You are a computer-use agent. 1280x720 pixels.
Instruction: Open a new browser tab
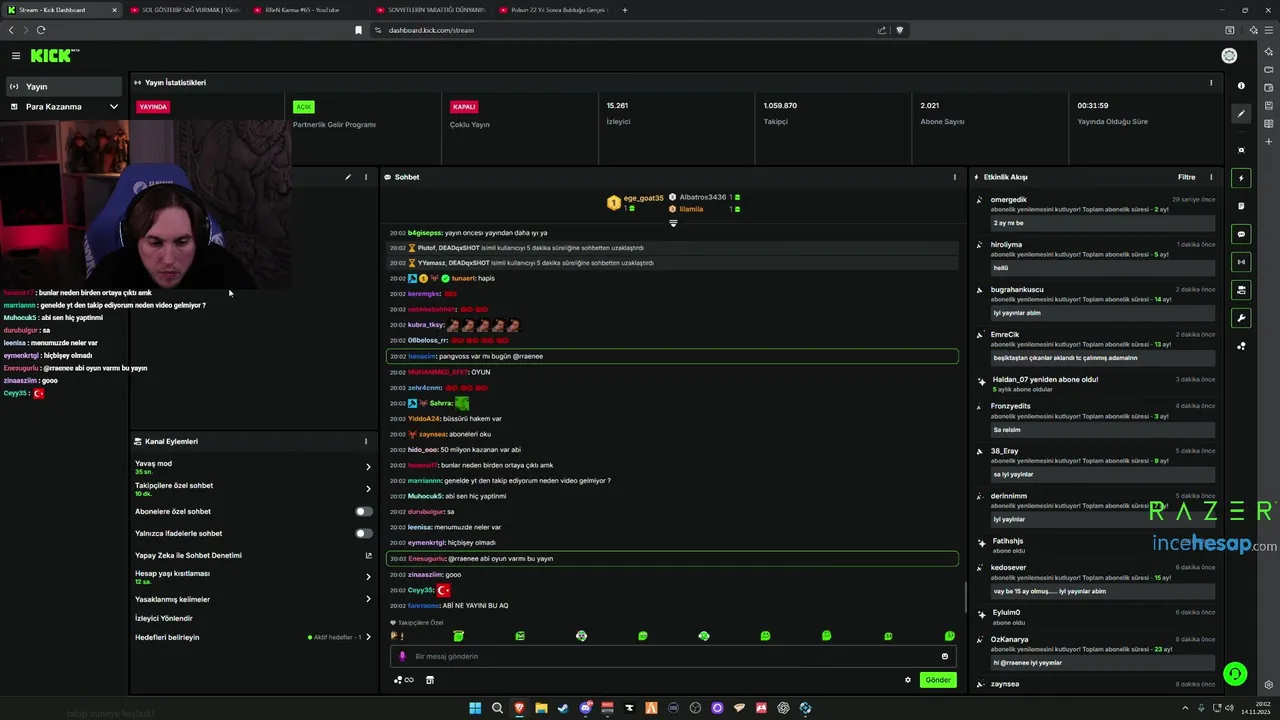click(625, 10)
